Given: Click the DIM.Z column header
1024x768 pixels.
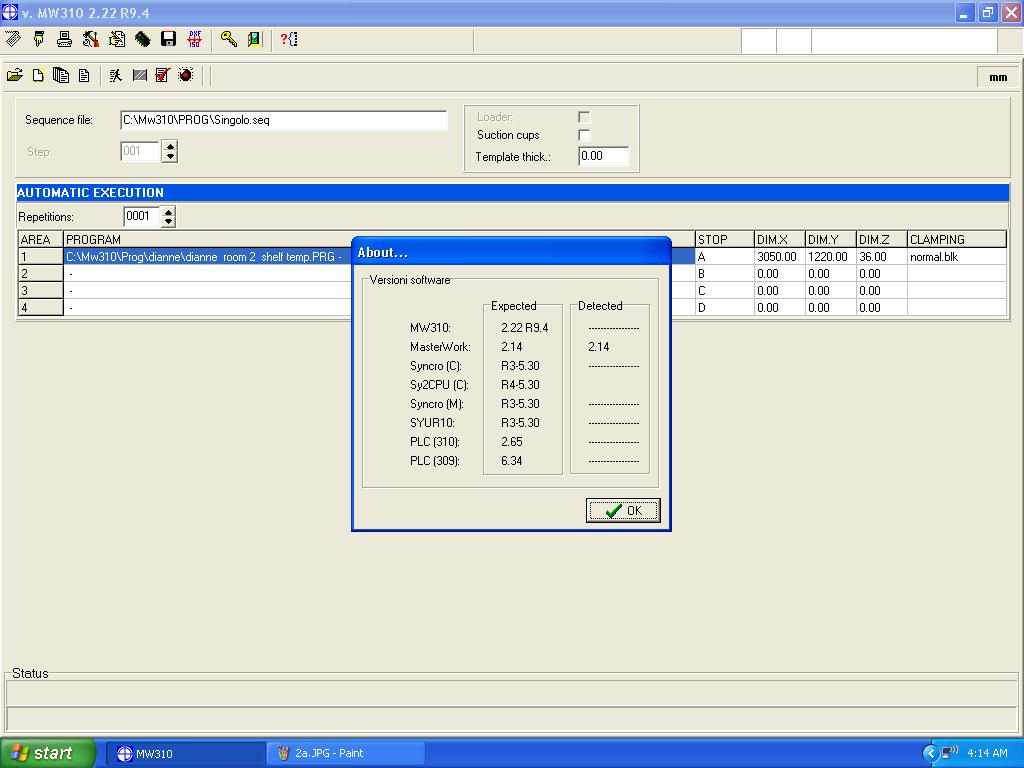Looking at the screenshot, I should [881, 240].
